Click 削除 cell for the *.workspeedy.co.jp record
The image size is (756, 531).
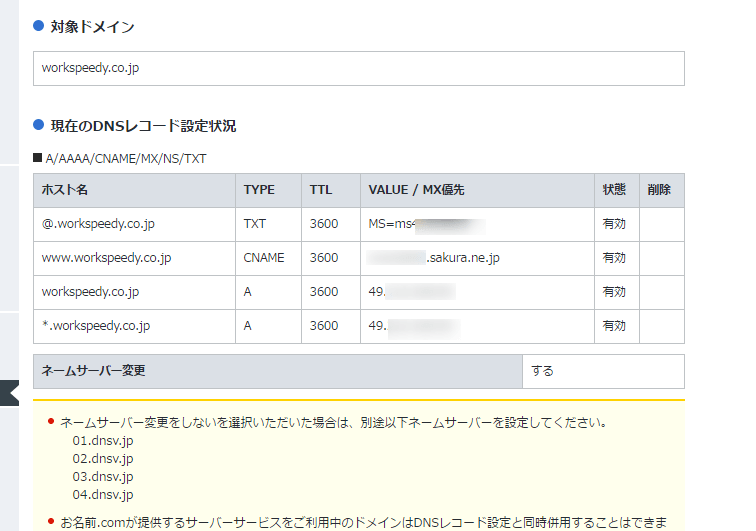661,326
